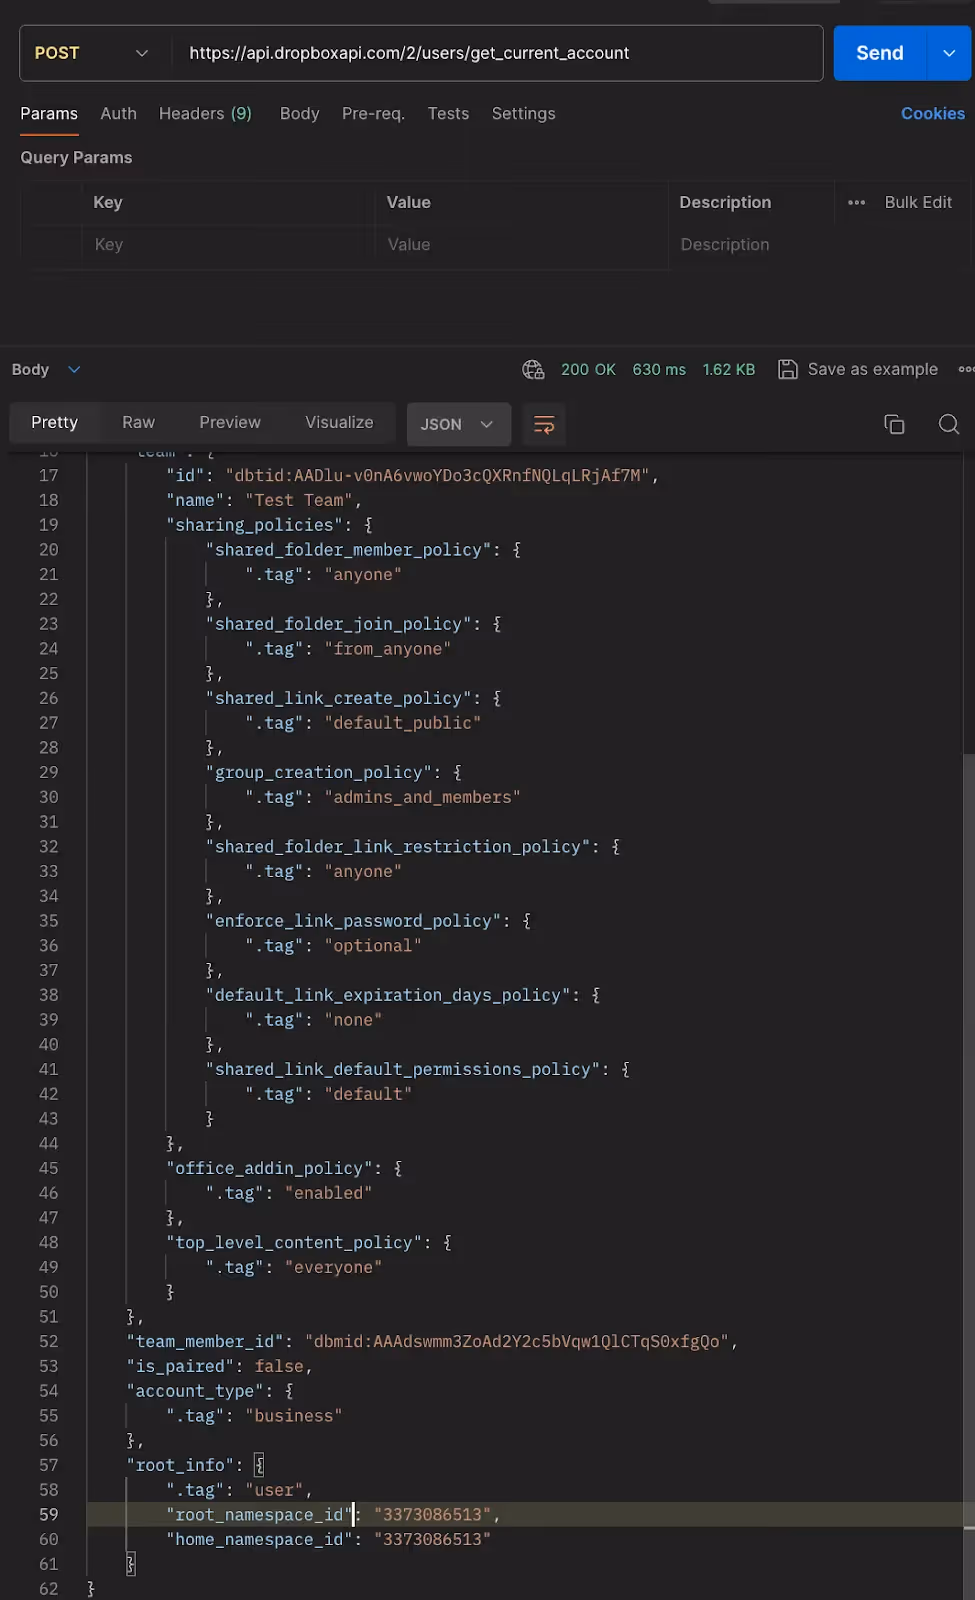
Task: Click the query param Key input cell
Action: click(228, 245)
